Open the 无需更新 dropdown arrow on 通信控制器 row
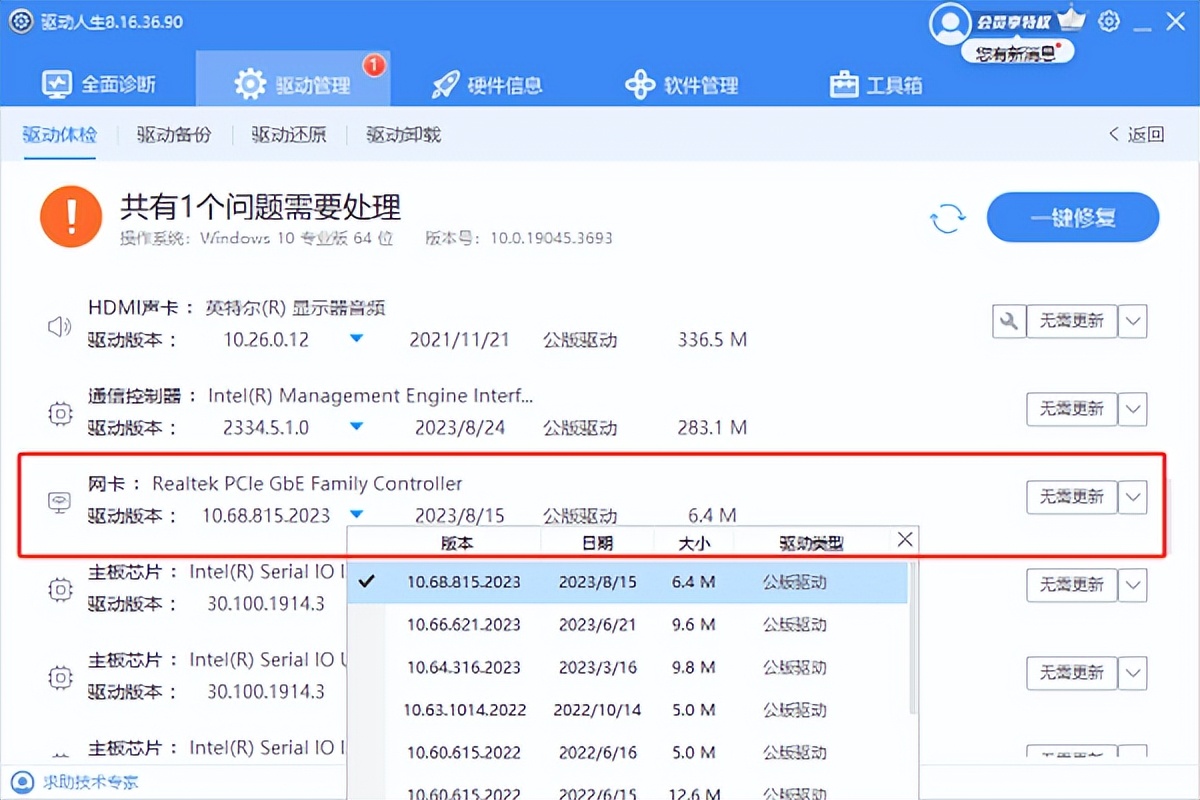Image resolution: width=1200 pixels, height=800 pixels. pos(1133,409)
